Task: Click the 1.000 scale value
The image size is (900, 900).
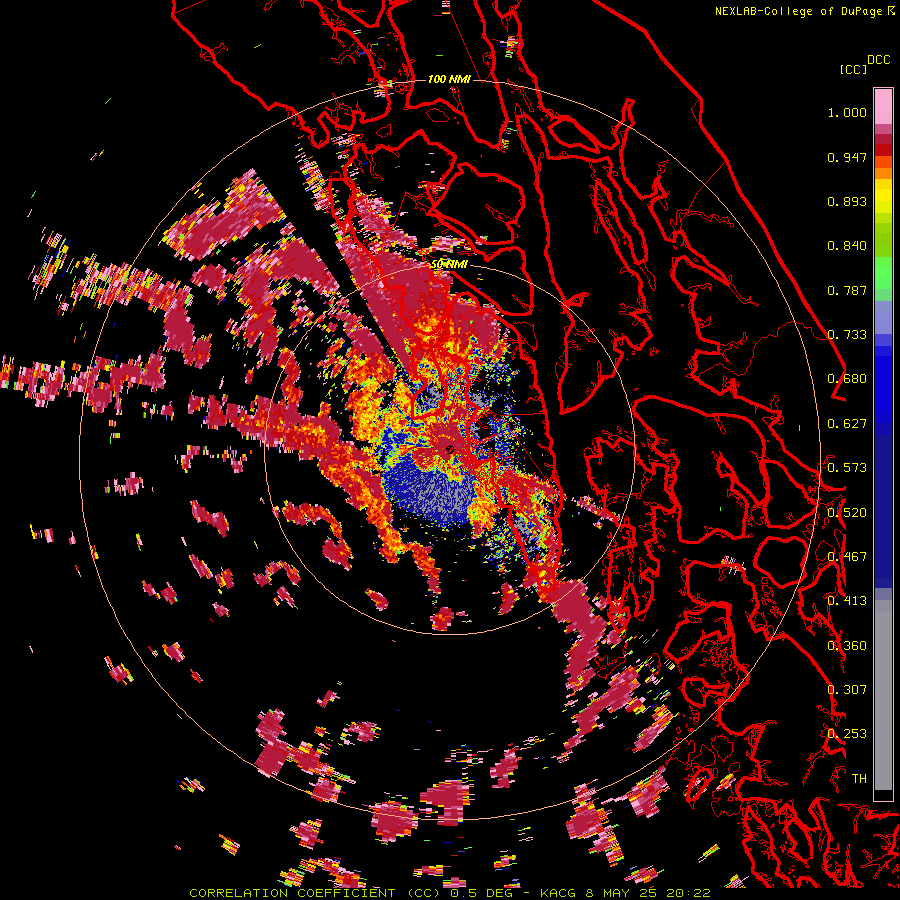Action: (847, 112)
